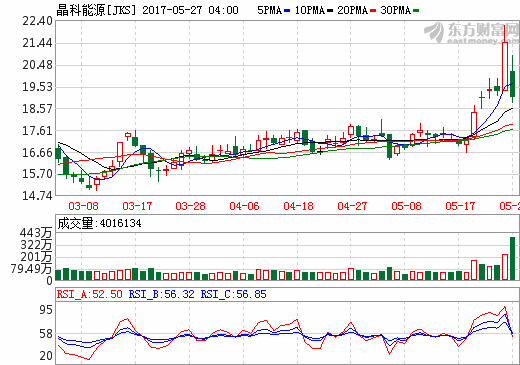Click the 58 RSI axis label
Viewport: 520px width, 365px height.
(46, 334)
